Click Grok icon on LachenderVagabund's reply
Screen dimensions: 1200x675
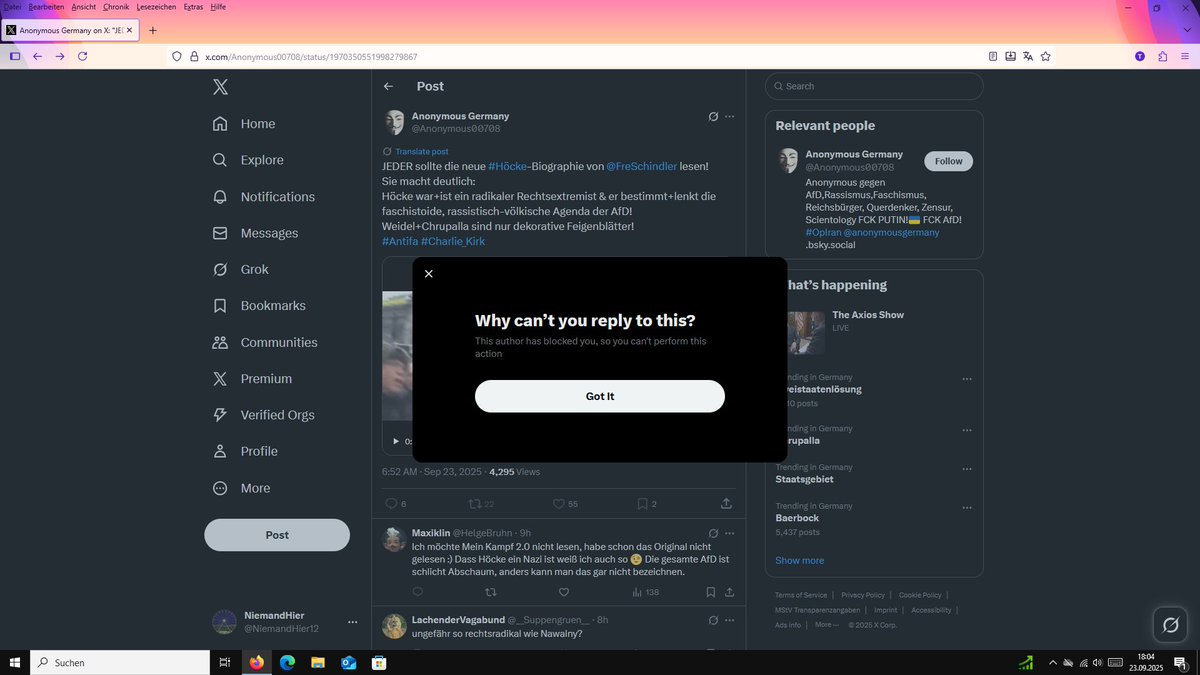coord(713,620)
